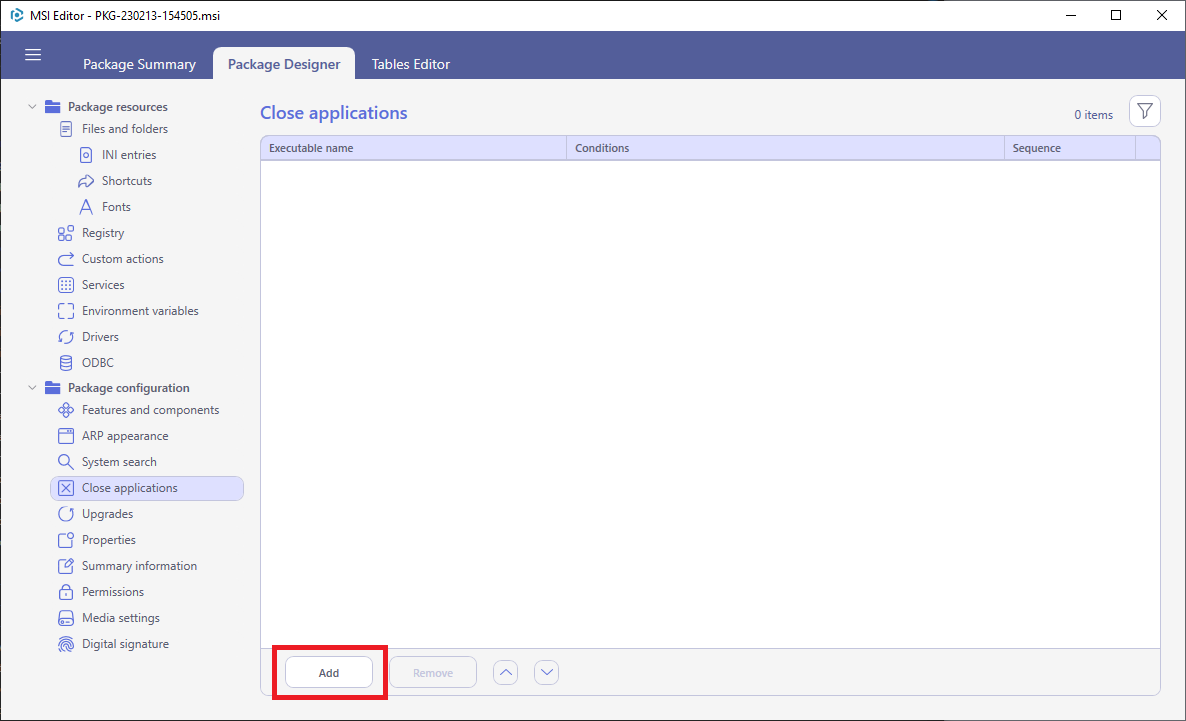Open Environment variables
The width and height of the screenshot is (1186, 721).
coord(140,311)
